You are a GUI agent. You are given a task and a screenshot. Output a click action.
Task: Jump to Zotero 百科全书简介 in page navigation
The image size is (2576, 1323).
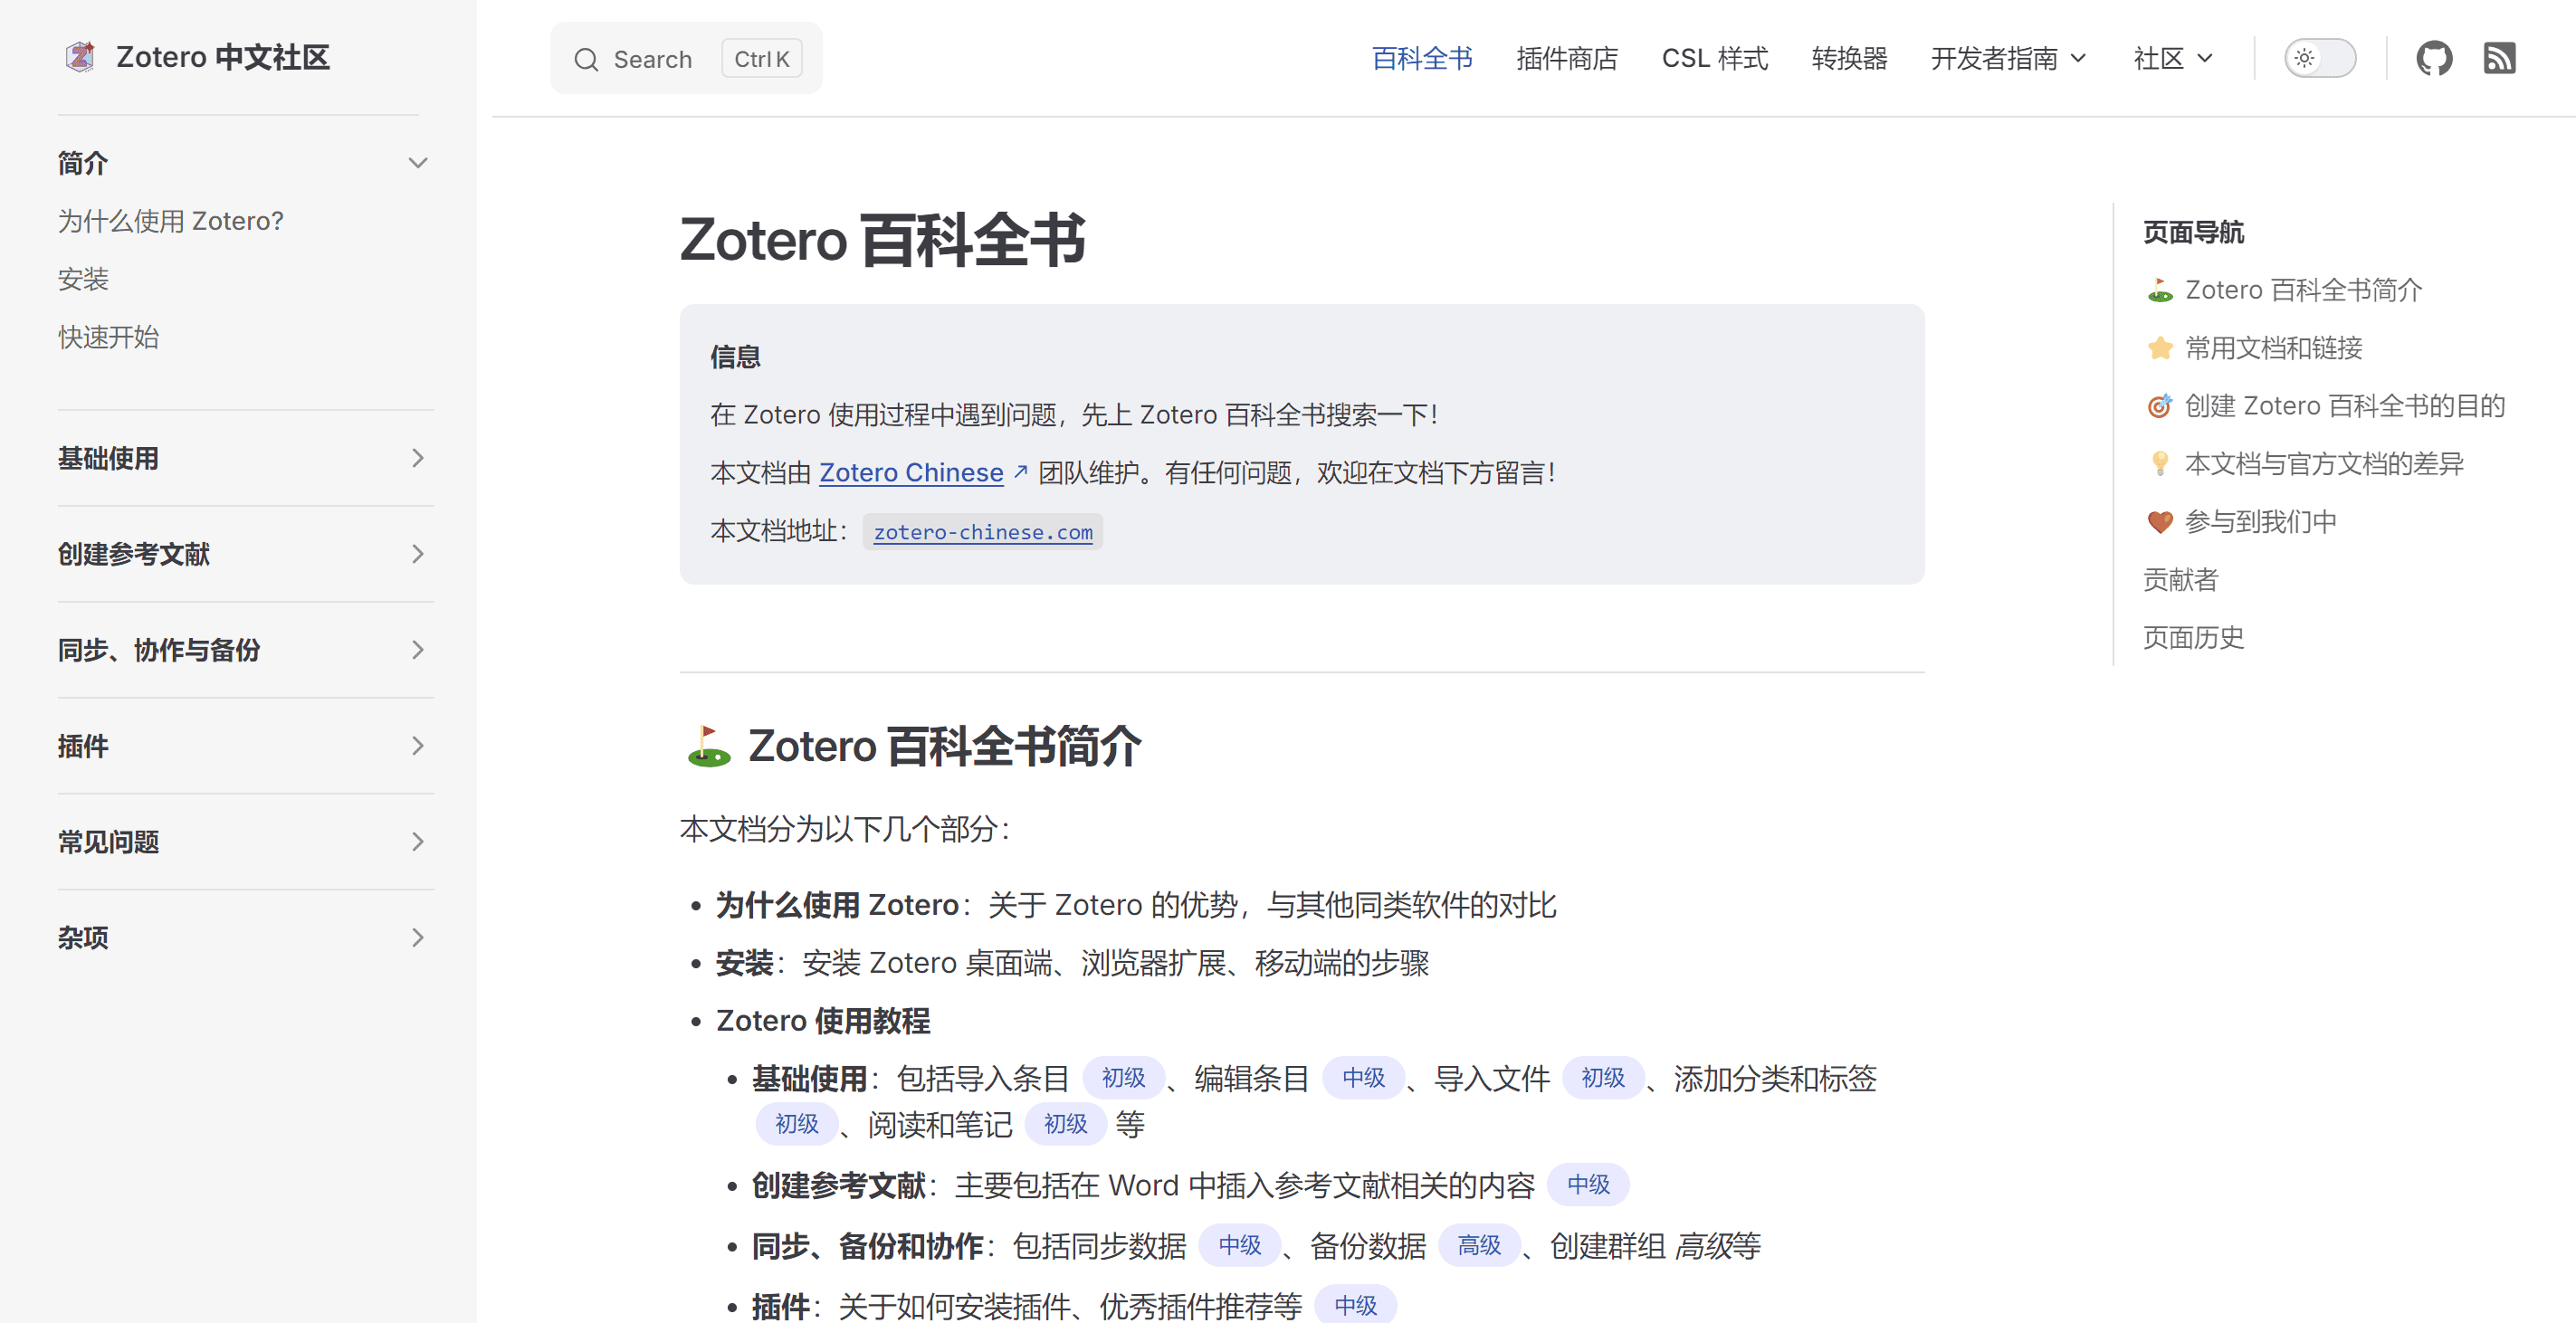[x=2284, y=290]
